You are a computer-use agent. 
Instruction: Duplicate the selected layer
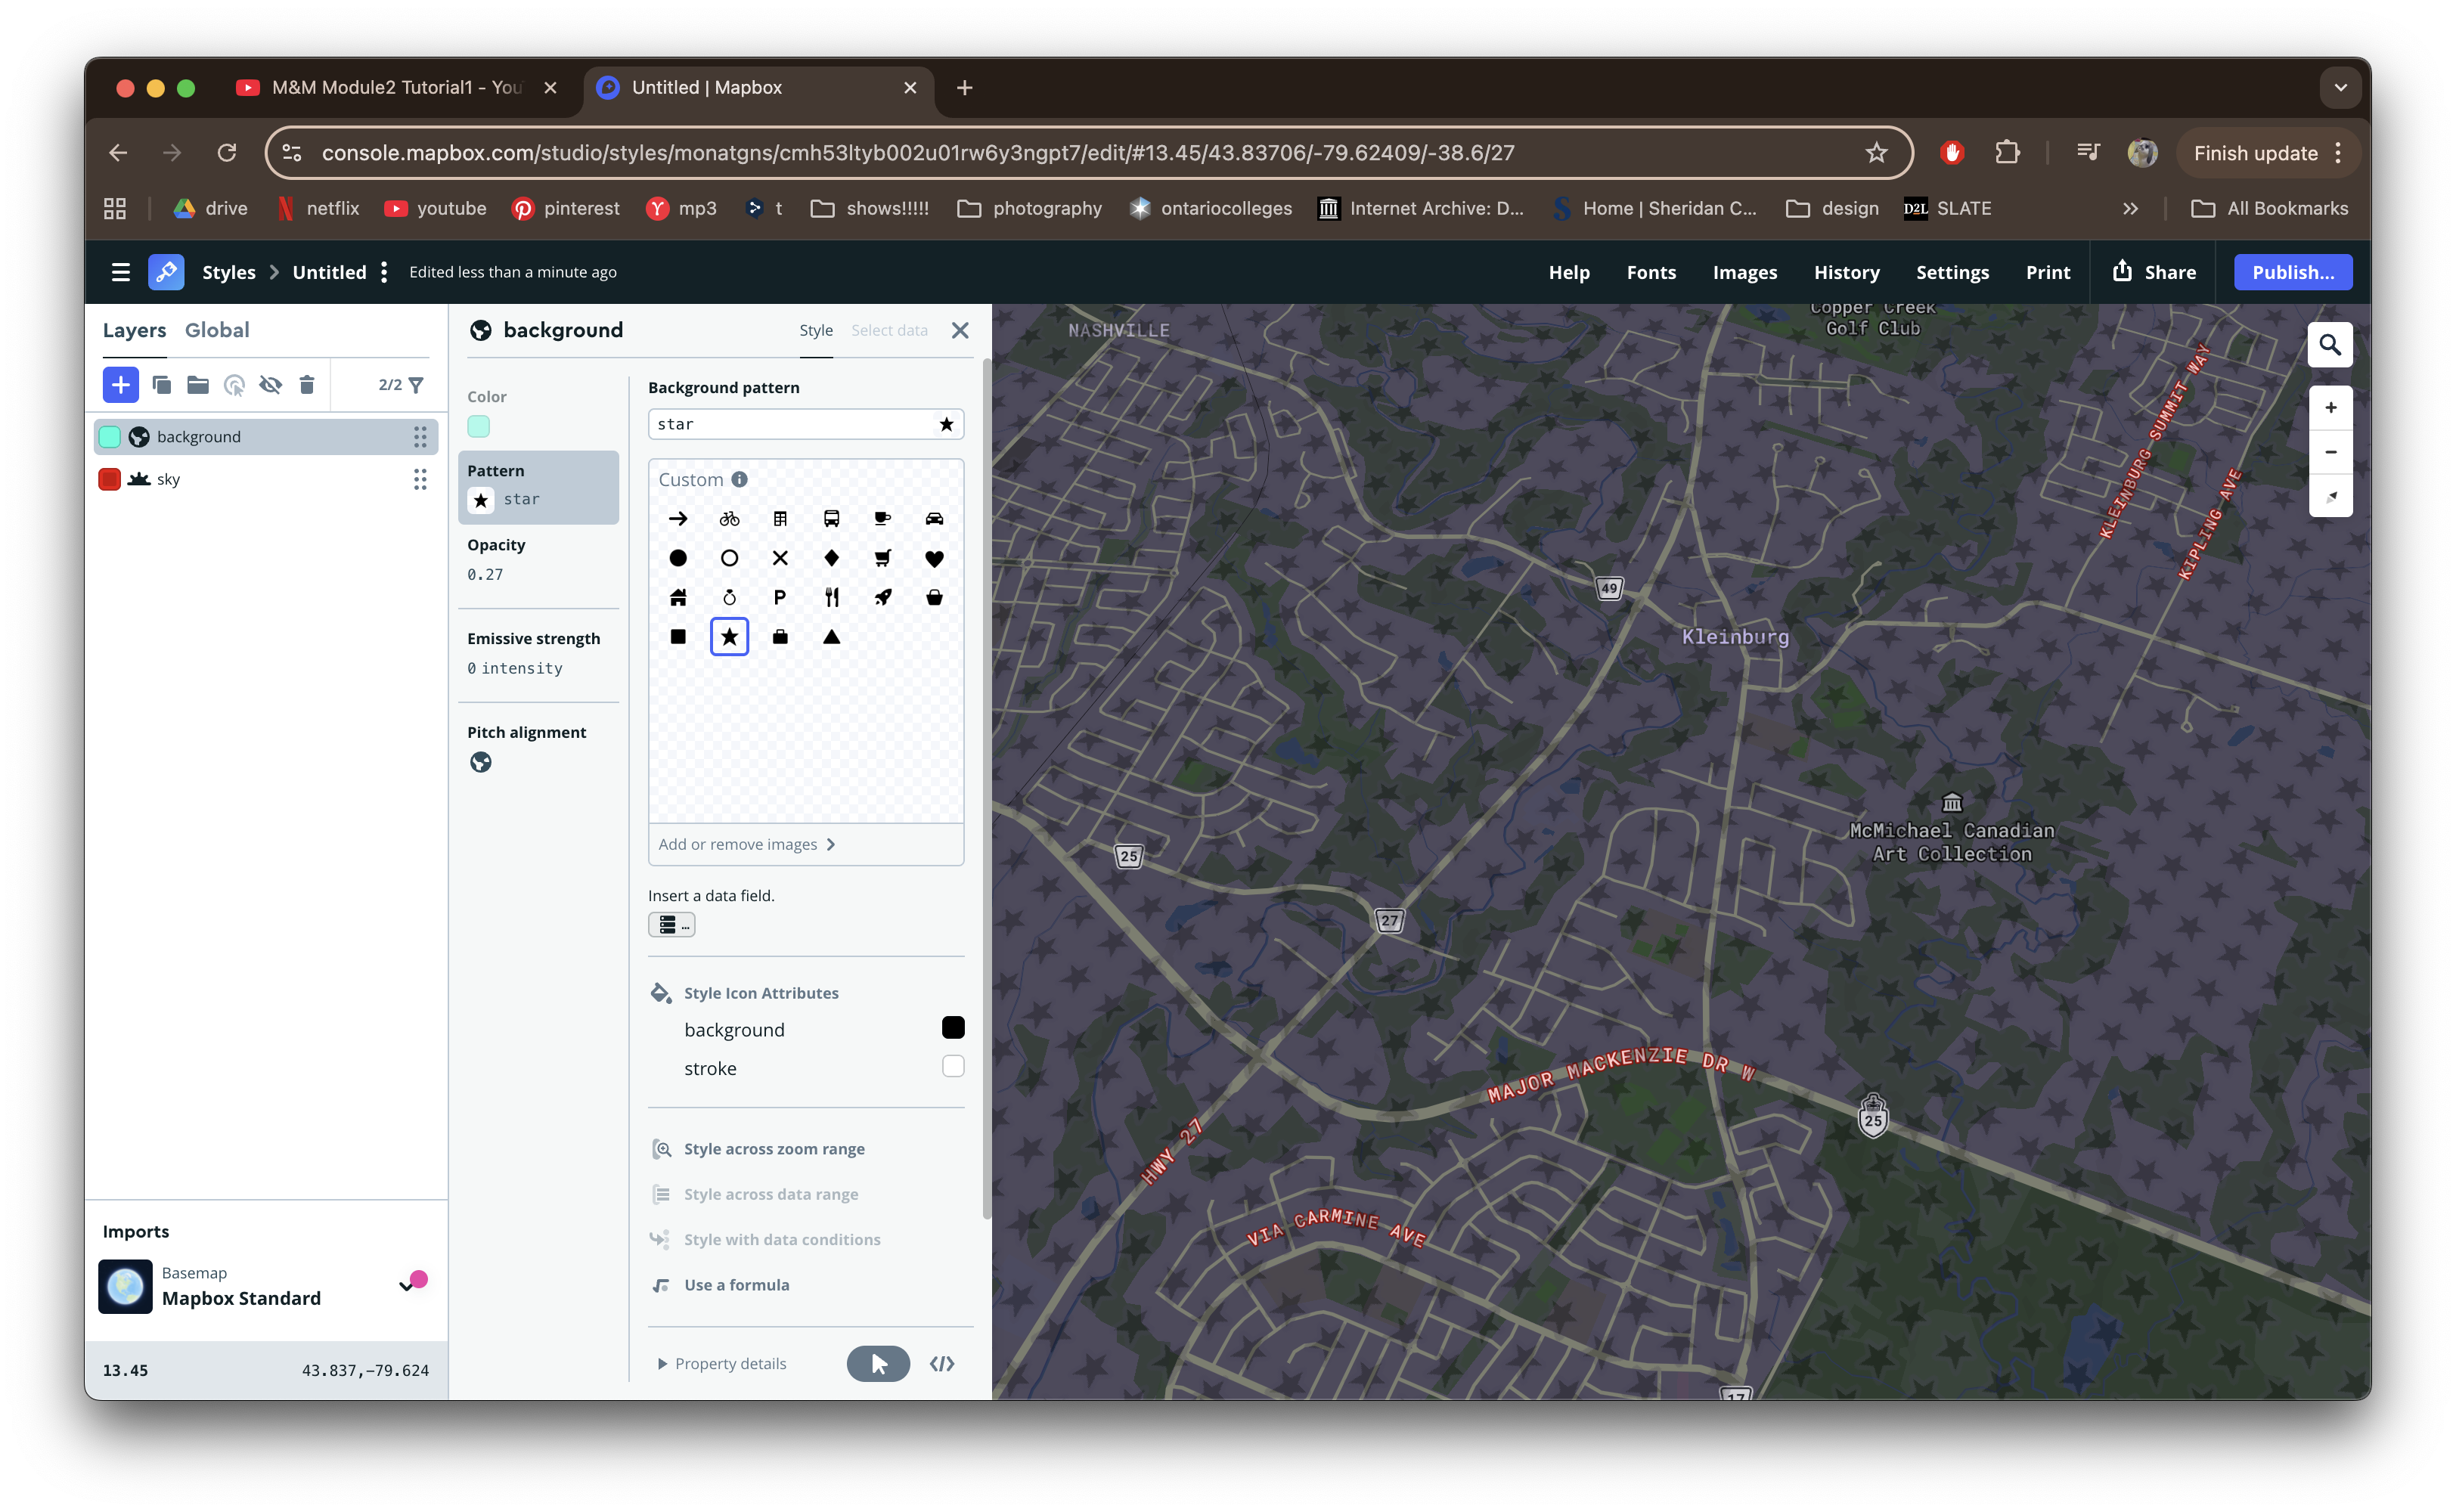161,385
